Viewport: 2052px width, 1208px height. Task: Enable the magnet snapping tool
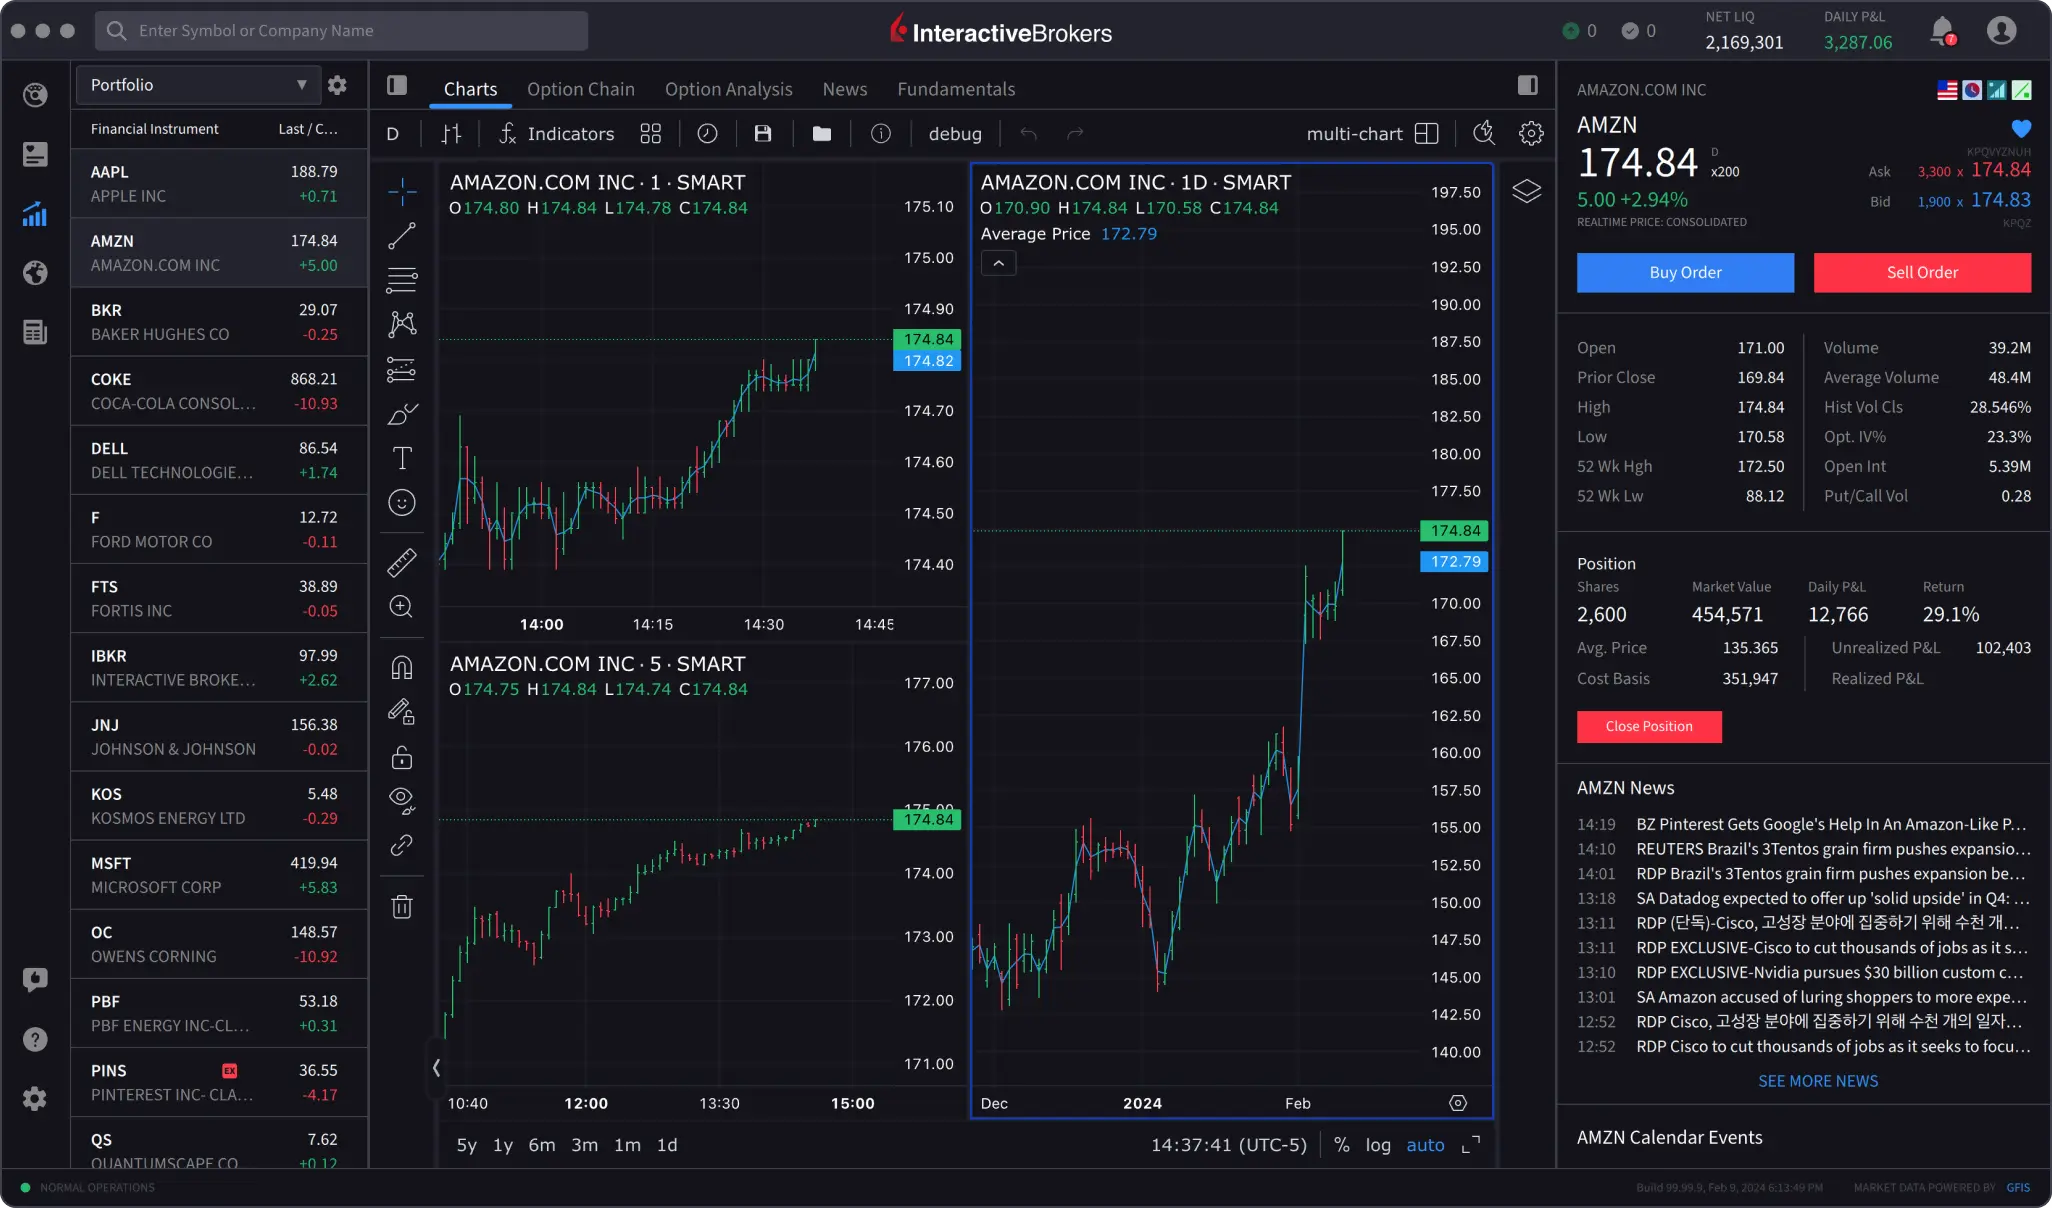pos(401,667)
